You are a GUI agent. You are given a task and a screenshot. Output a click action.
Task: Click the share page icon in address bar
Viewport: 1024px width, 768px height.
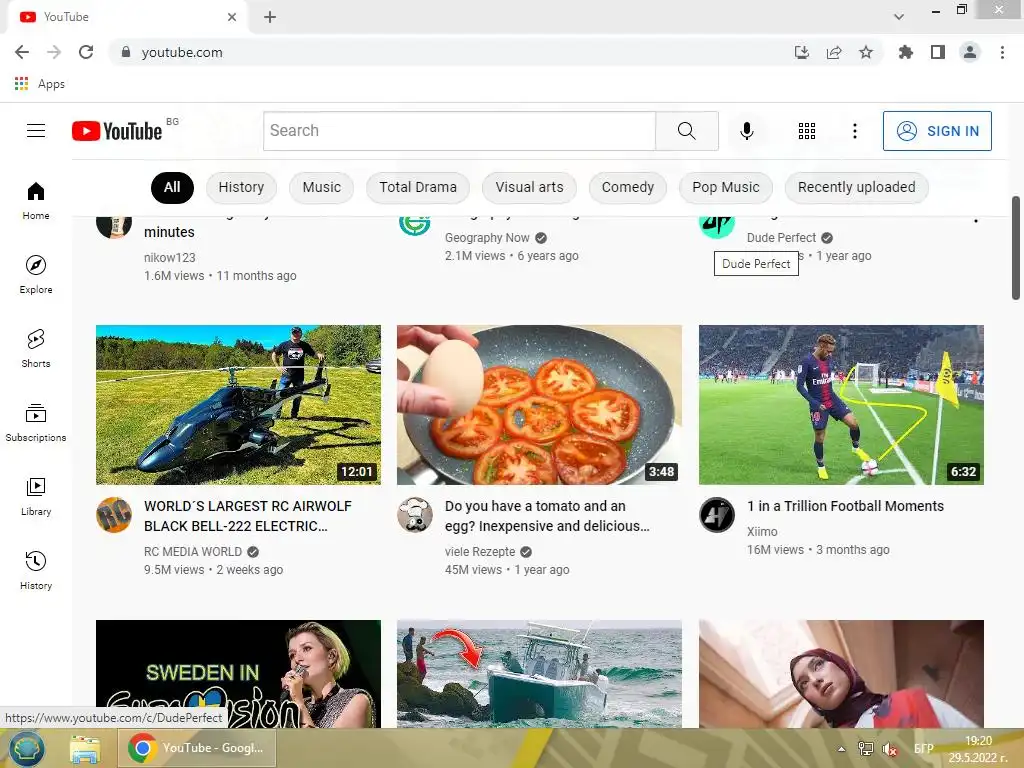click(x=833, y=52)
